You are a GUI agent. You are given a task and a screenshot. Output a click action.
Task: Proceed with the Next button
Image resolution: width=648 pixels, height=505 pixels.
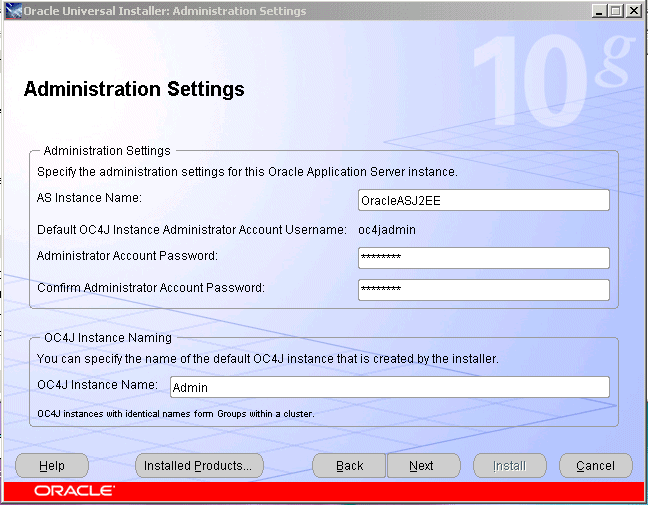(423, 466)
